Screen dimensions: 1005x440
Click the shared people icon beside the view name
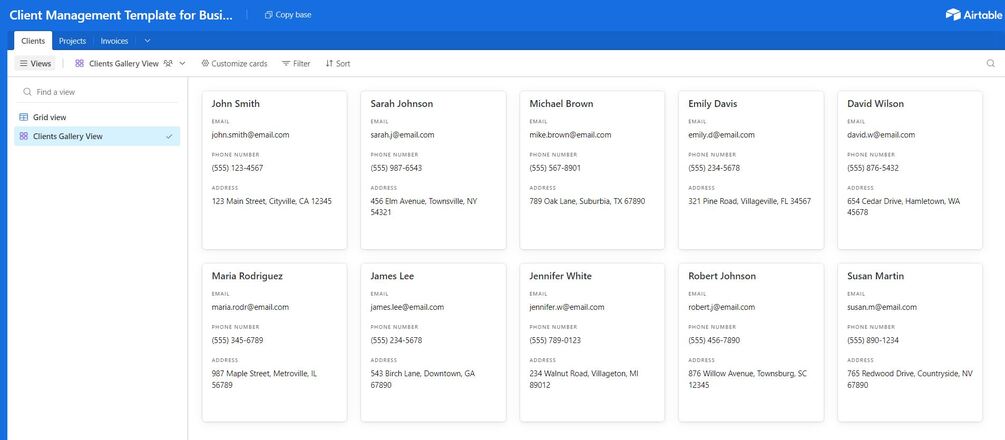point(168,63)
